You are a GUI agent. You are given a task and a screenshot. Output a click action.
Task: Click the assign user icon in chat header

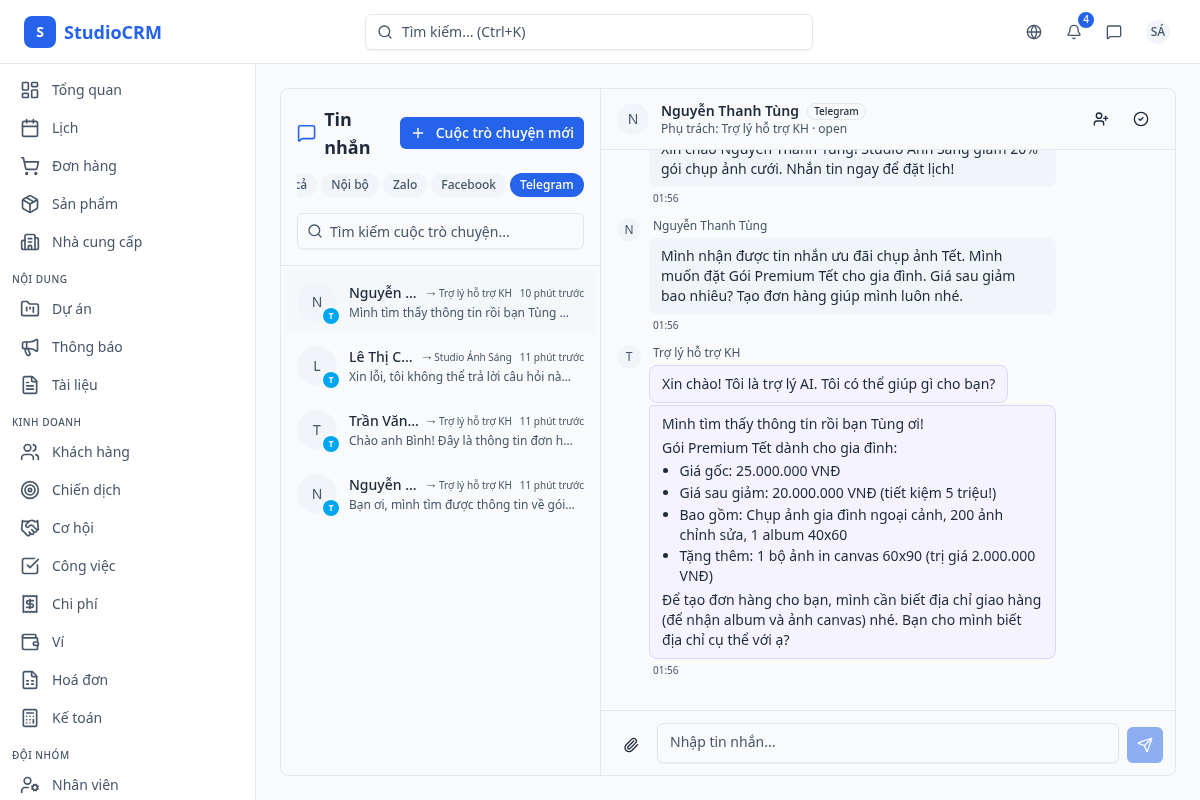click(1101, 119)
